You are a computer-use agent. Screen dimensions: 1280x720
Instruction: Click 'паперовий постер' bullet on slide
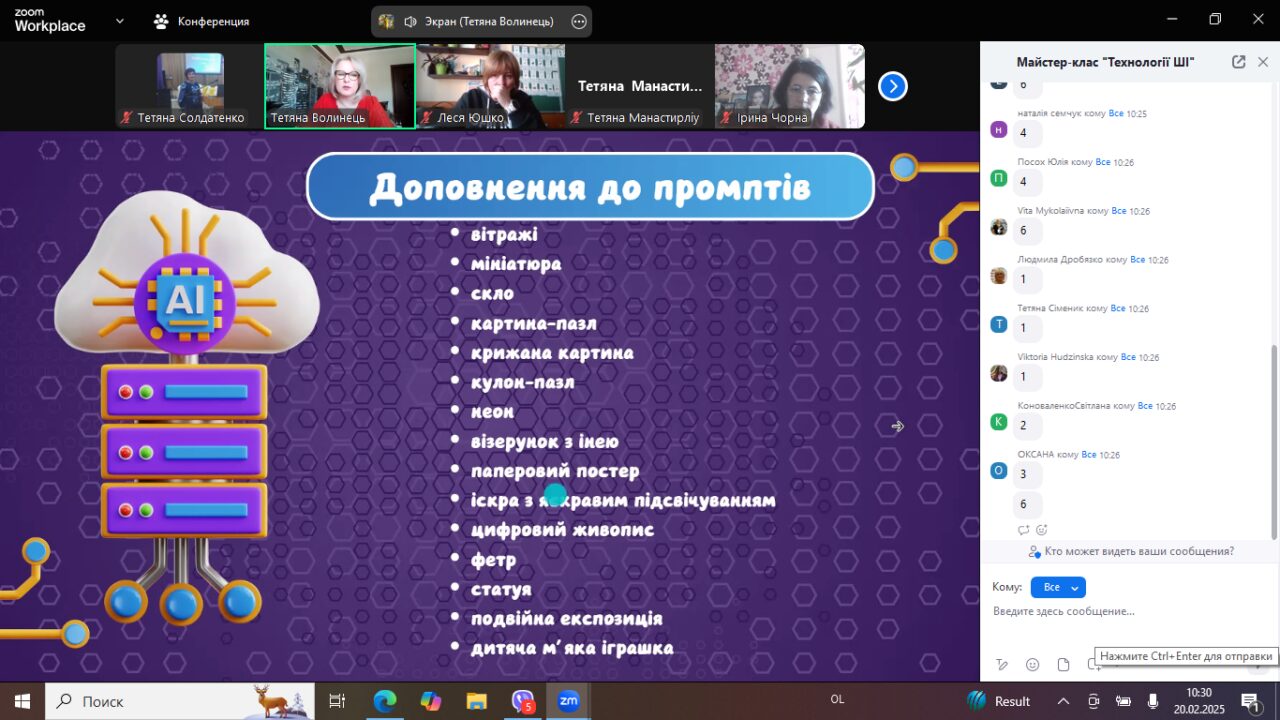tap(555, 470)
